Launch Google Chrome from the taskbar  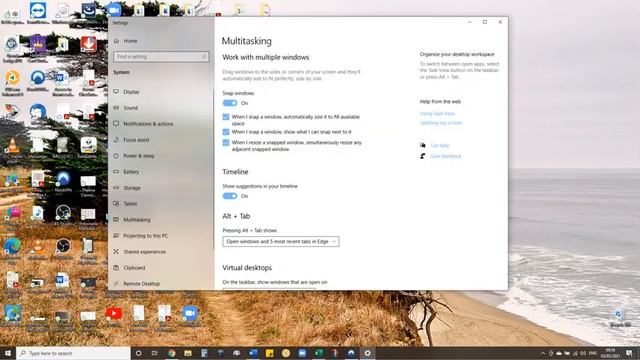(x=171, y=353)
